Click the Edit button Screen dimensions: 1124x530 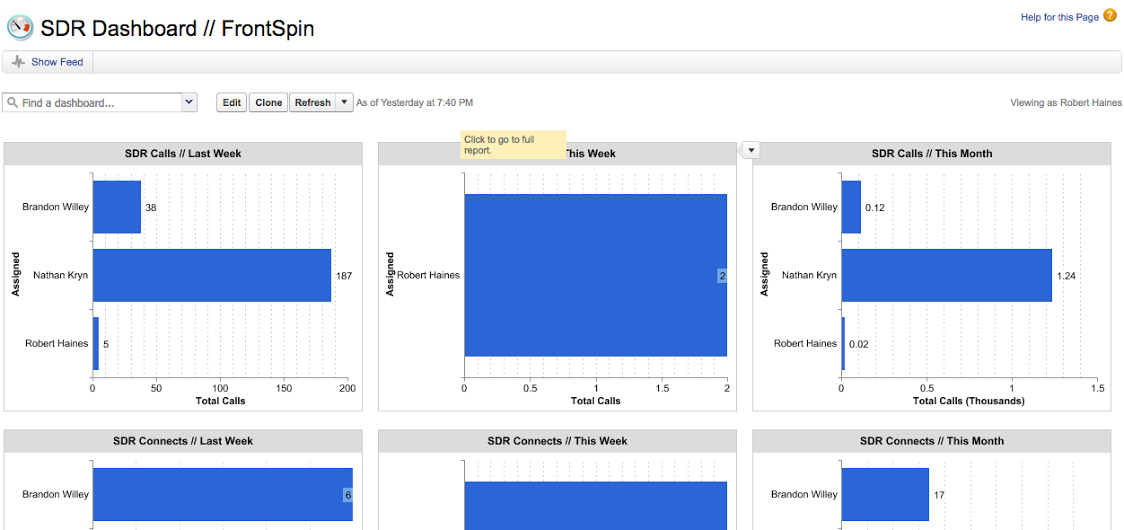(x=232, y=103)
